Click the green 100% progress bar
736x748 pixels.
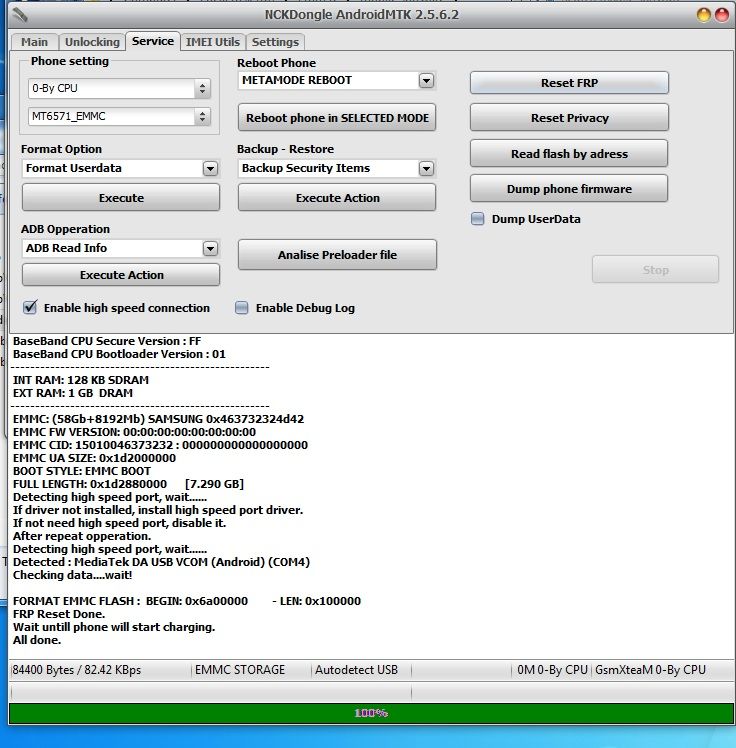tap(368, 713)
